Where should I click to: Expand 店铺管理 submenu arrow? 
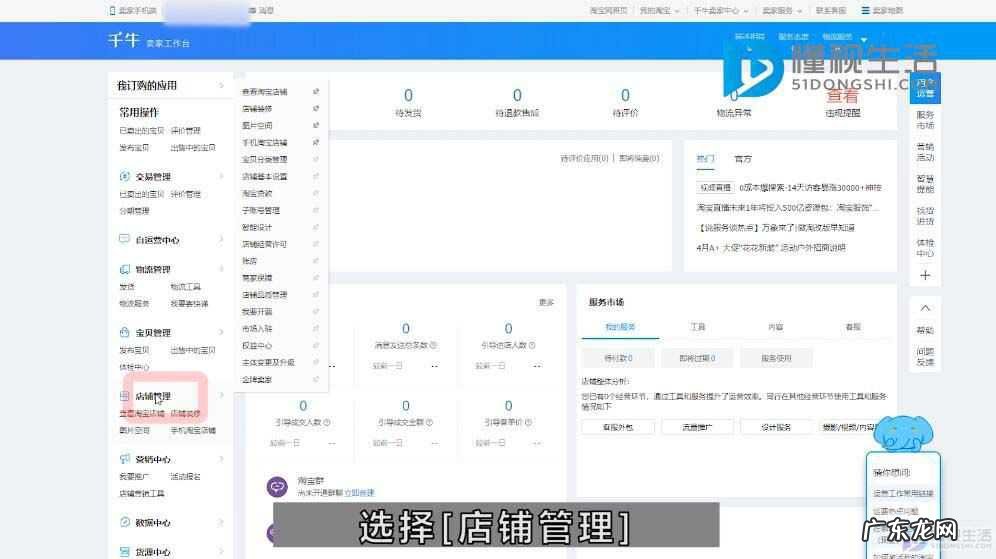click(222, 396)
